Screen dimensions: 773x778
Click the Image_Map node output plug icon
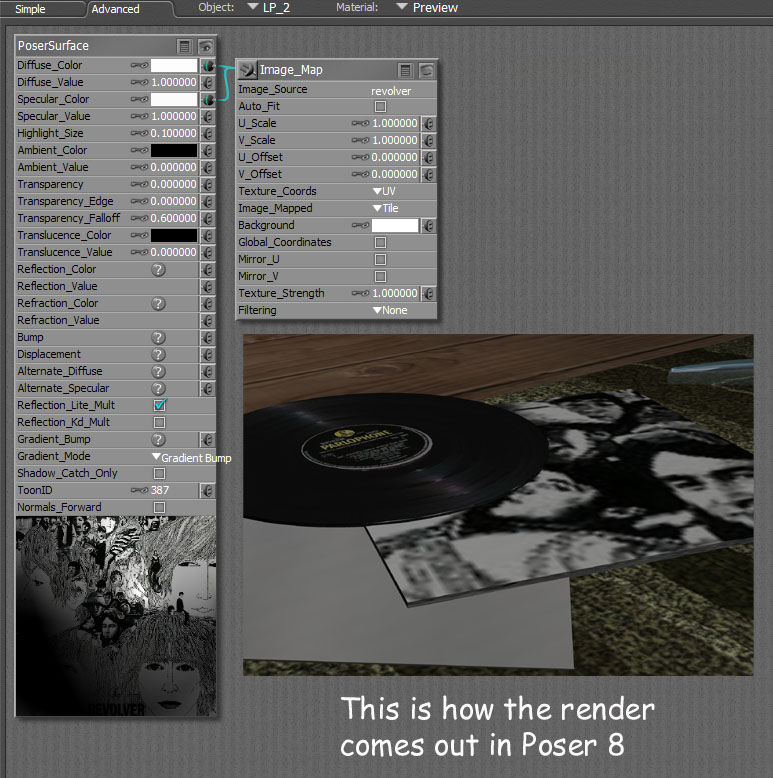coord(248,70)
